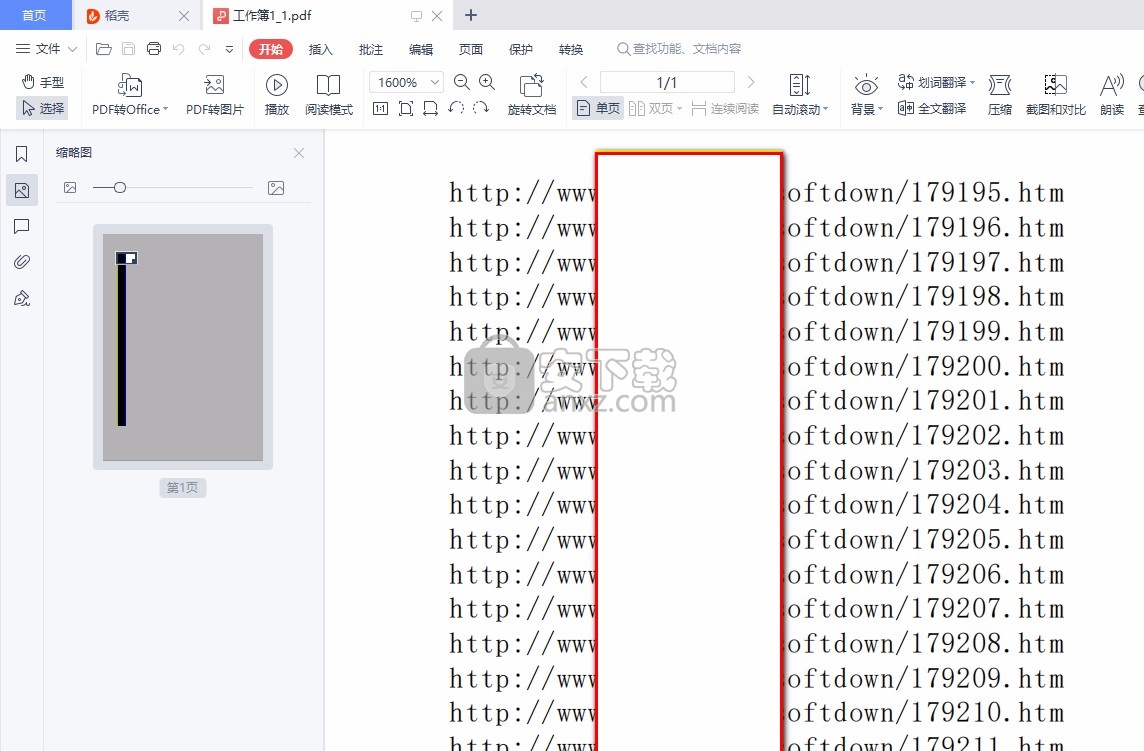Switch to 单页 single page view
This screenshot has height=751, width=1144.
pos(598,109)
